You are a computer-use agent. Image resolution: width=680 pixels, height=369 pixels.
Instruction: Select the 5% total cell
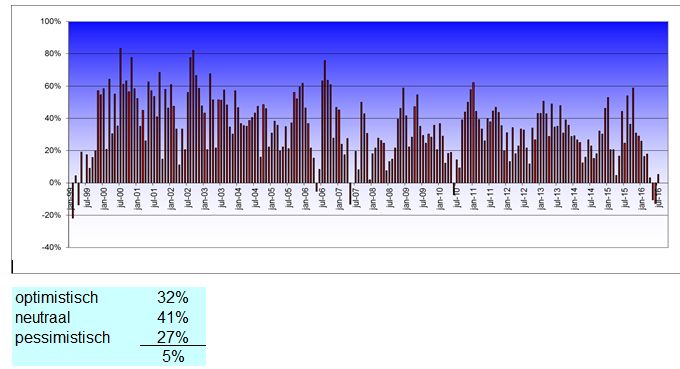pyautogui.click(x=173, y=357)
